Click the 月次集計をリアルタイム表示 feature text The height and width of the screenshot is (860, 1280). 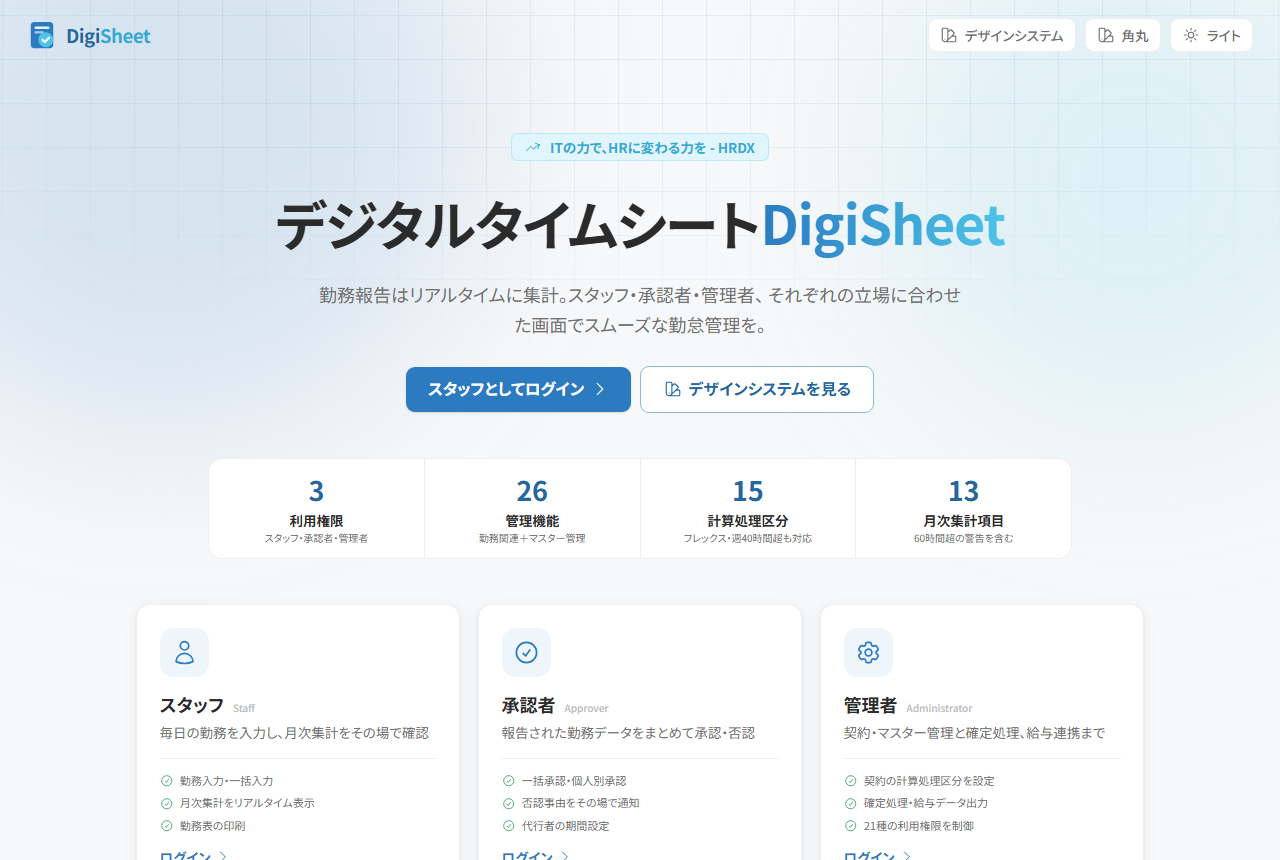click(248, 803)
